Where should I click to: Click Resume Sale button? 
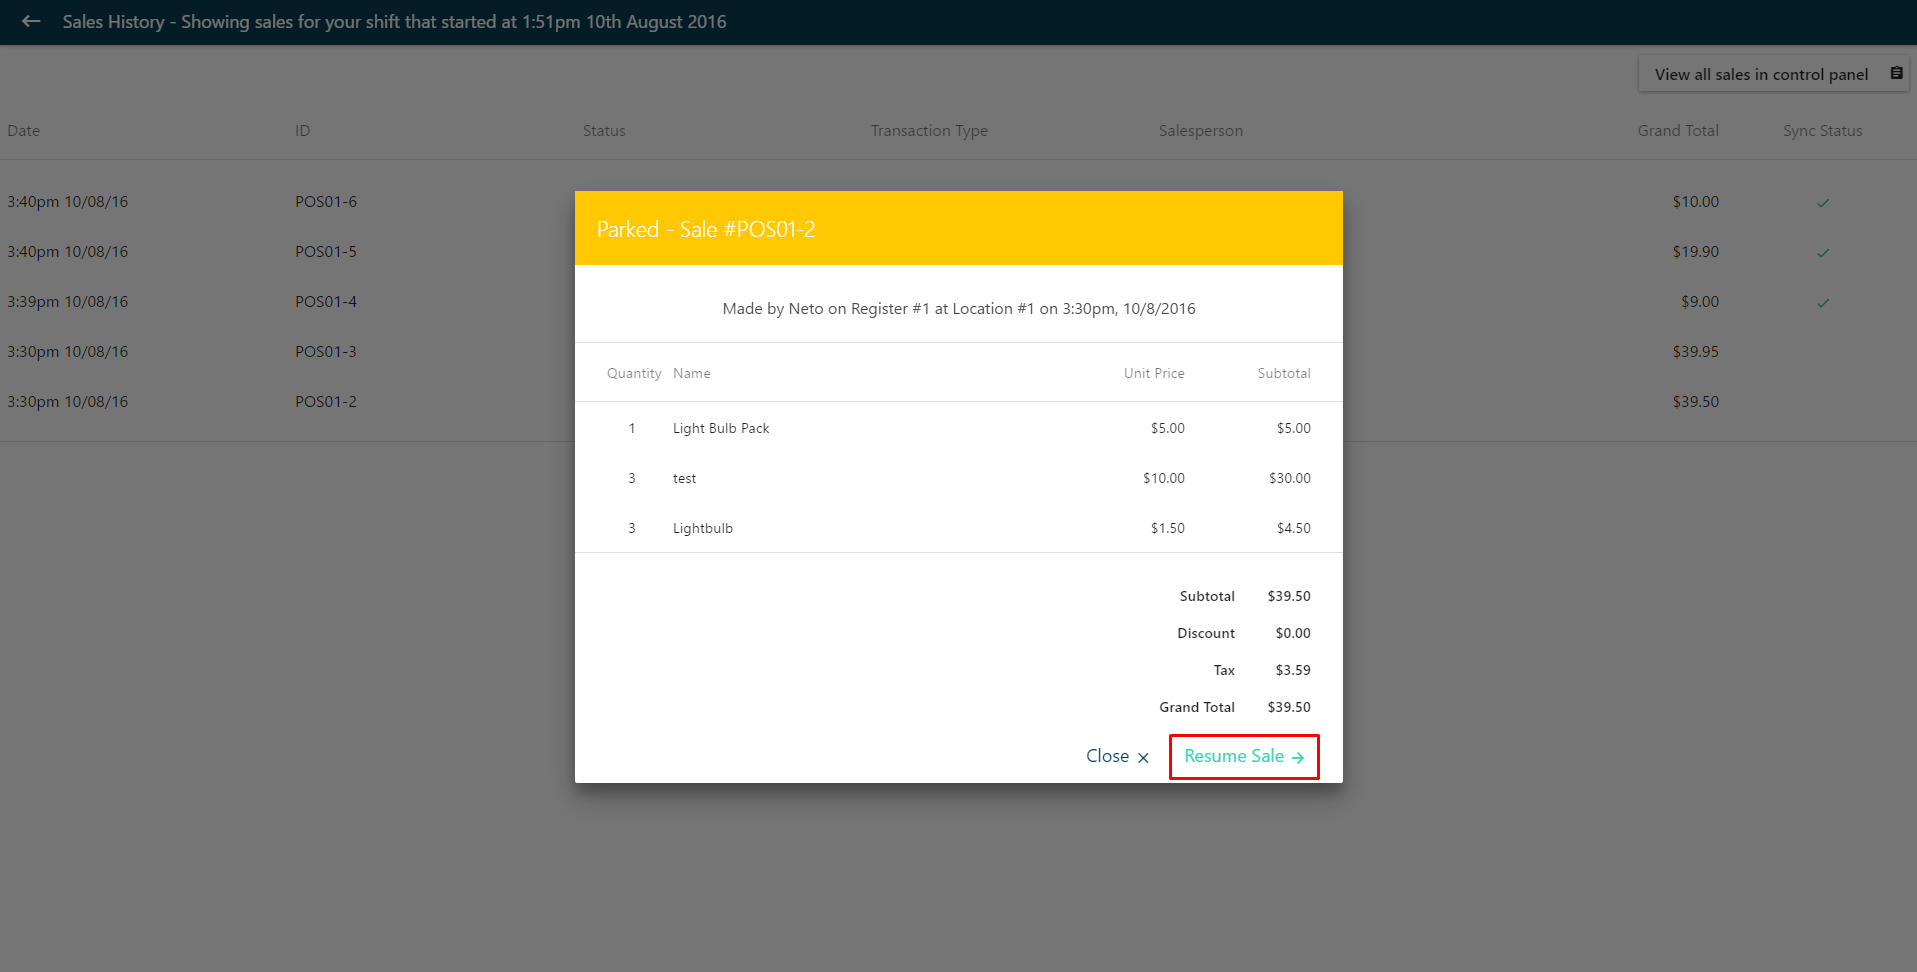click(1244, 756)
